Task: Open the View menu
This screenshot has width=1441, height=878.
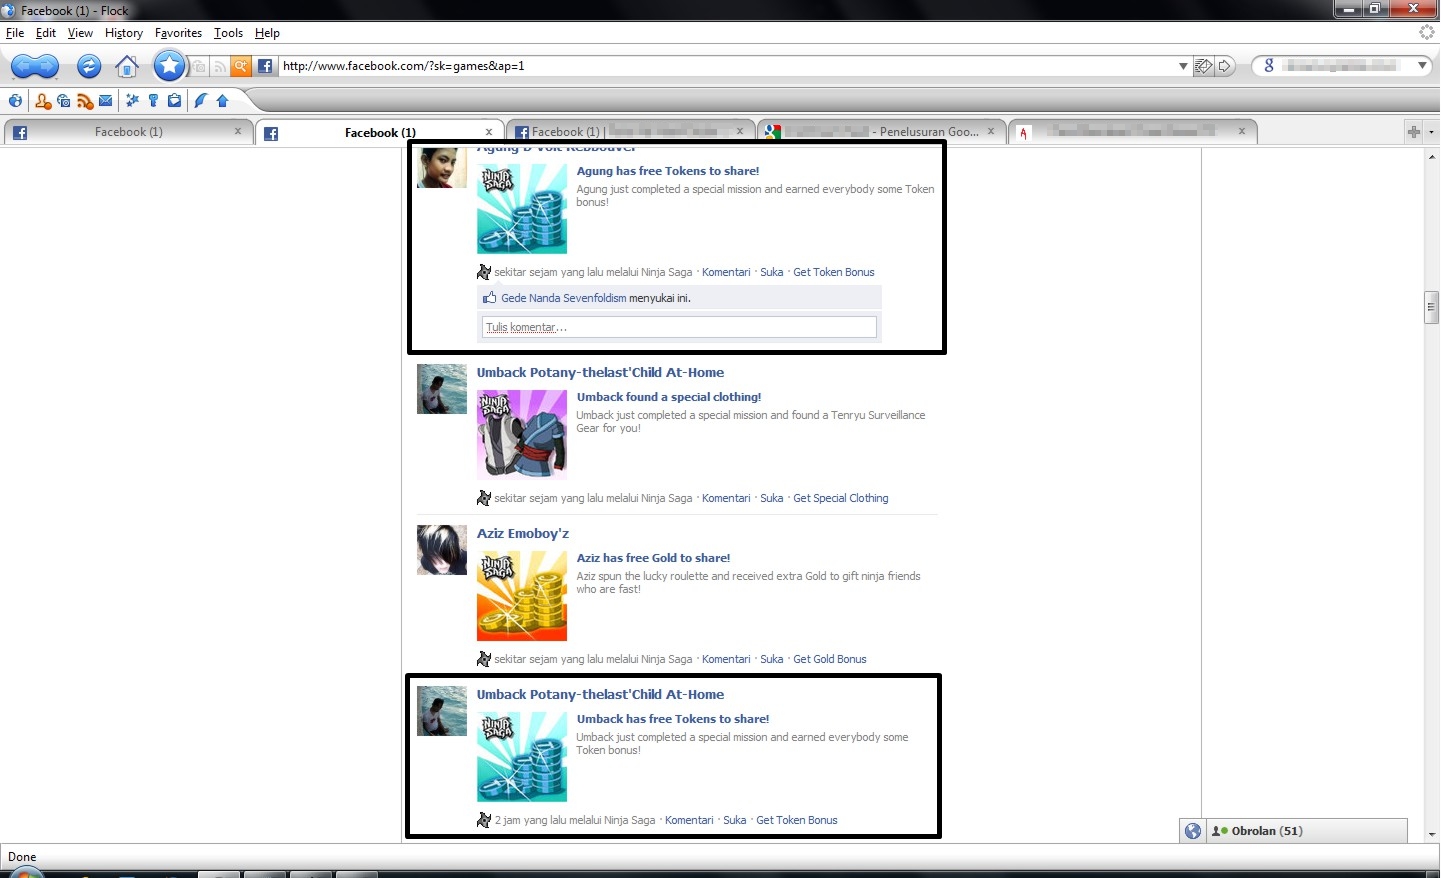Action: (x=80, y=33)
